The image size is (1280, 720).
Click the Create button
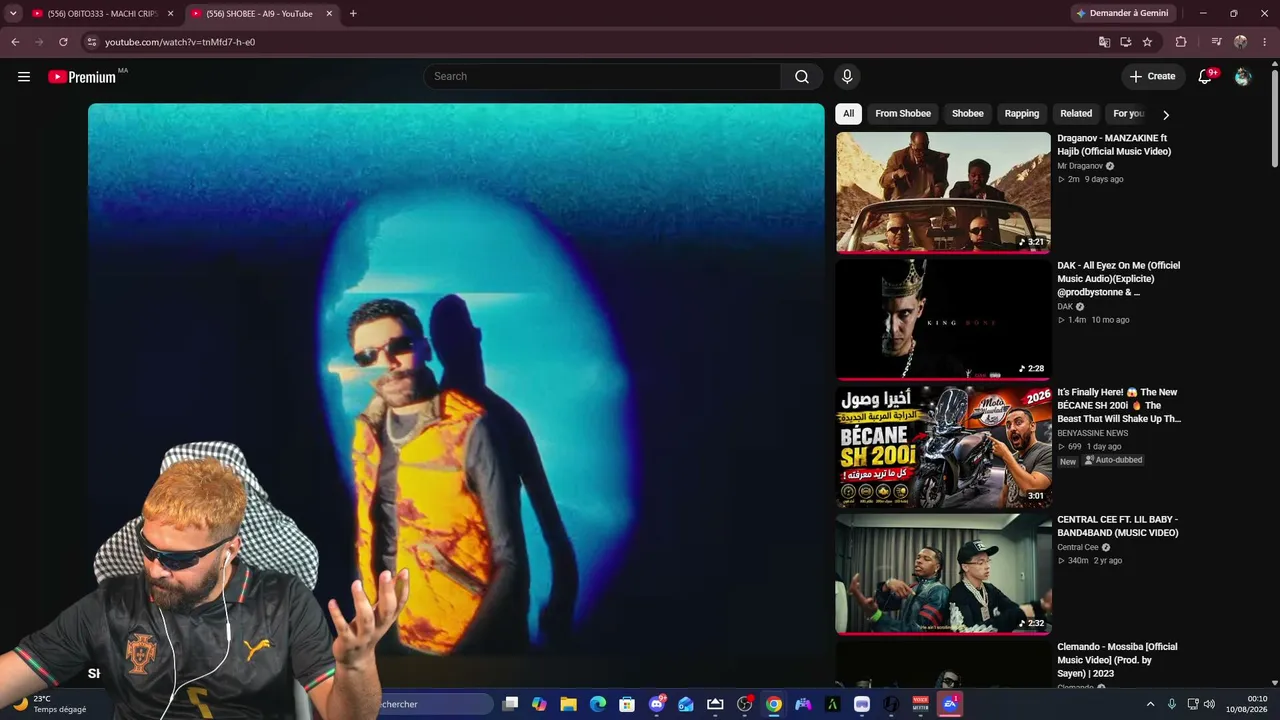(x=1153, y=77)
